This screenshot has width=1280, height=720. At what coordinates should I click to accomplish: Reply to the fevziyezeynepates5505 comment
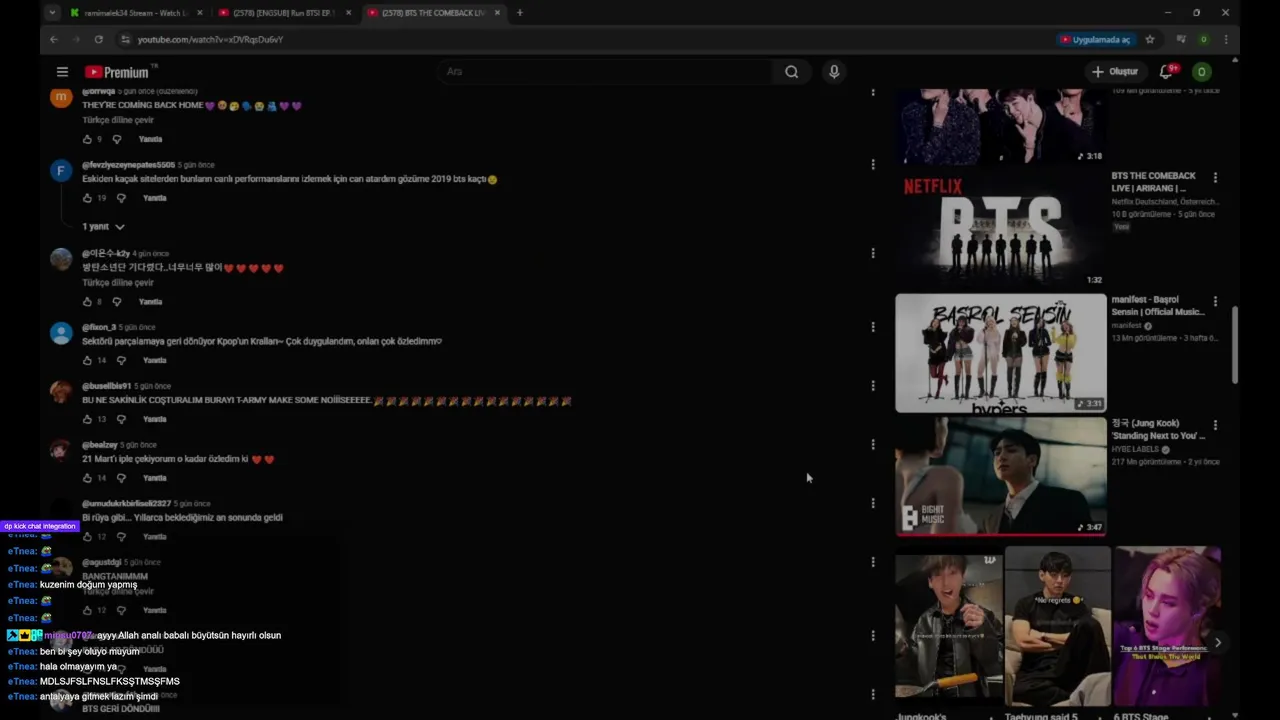[154, 198]
